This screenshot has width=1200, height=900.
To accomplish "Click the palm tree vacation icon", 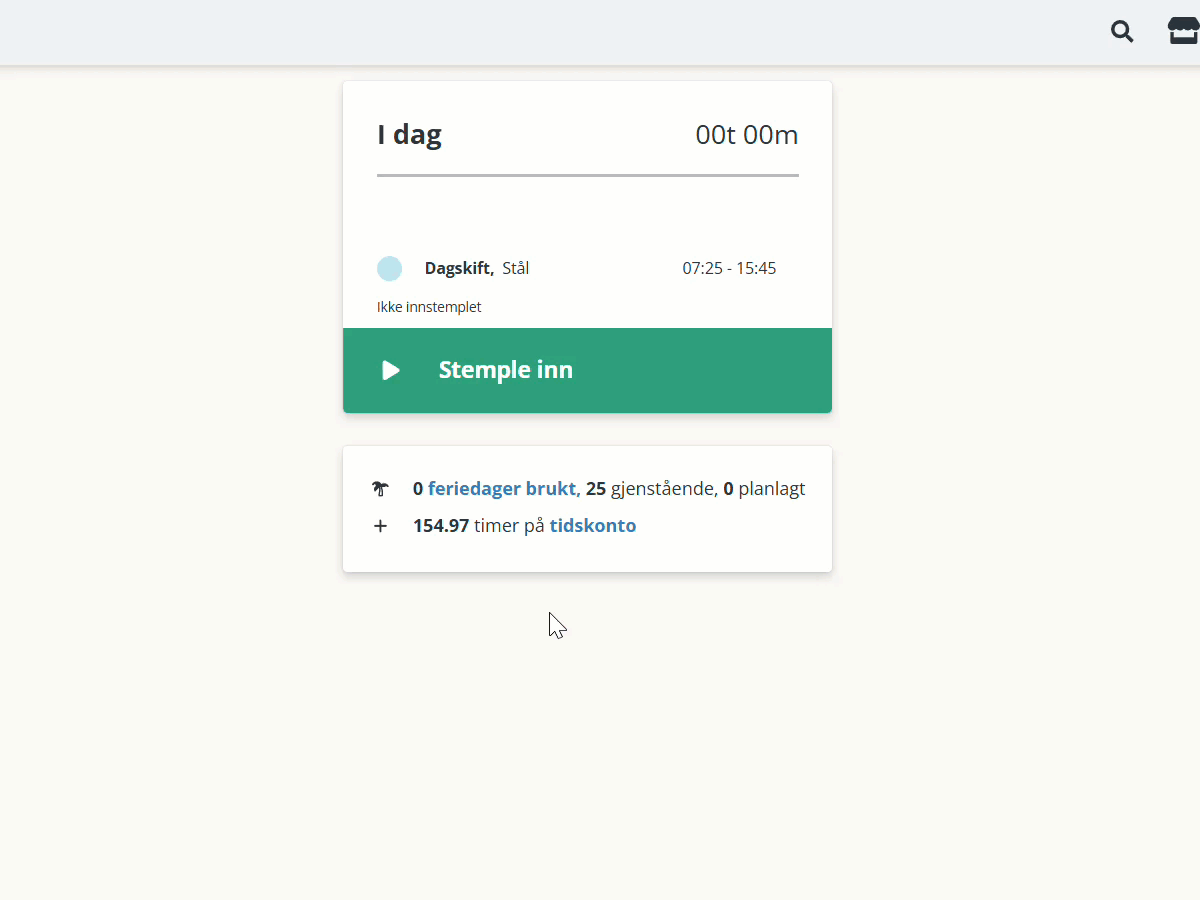I will pyautogui.click(x=380, y=489).
